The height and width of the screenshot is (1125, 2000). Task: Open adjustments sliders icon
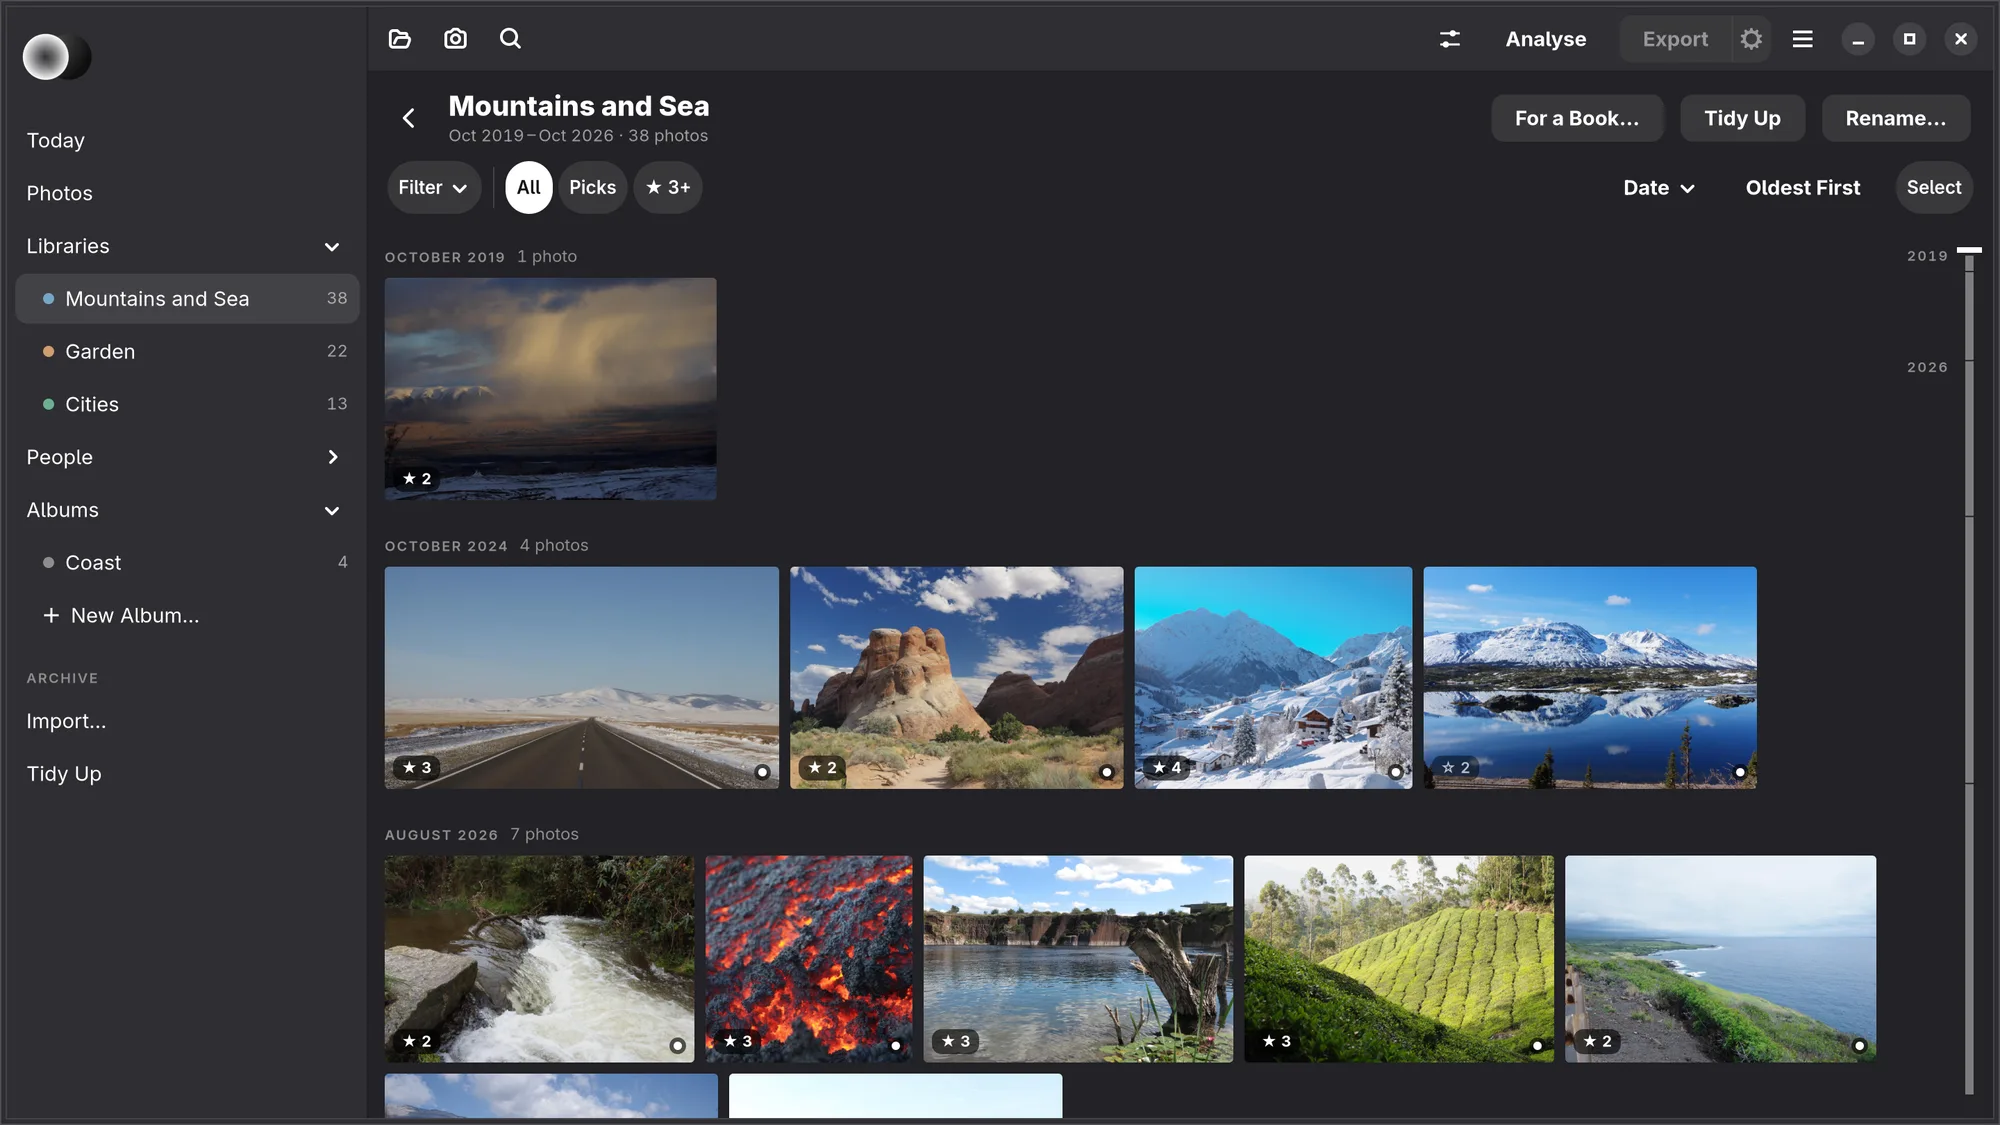point(1449,39)
